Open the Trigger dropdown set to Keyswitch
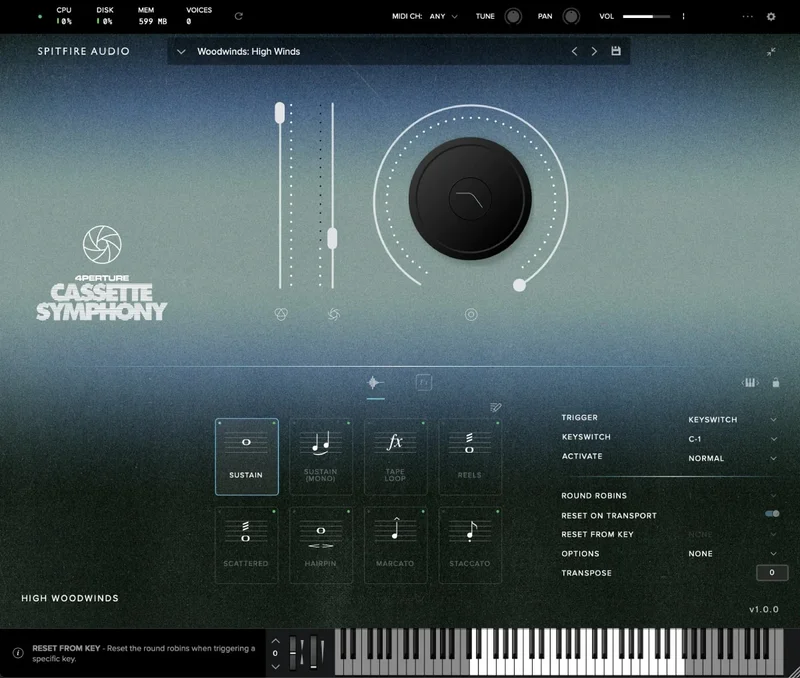Viewport: 800px width, 678px height. (733, 419)
